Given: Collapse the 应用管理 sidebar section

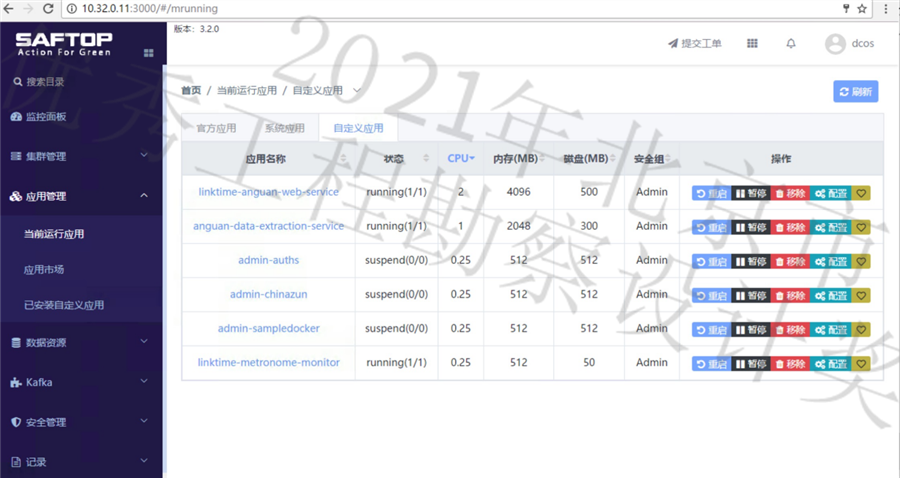Looking at the screenshot, I should point(80,197).
